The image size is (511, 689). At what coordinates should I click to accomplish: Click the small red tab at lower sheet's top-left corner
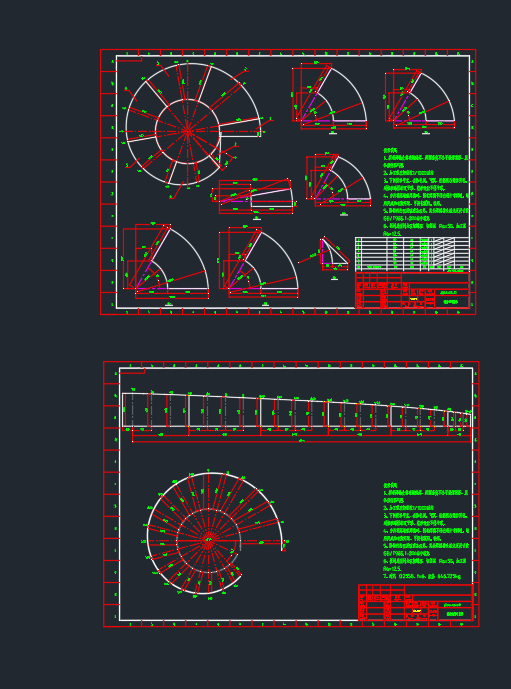click(132, 371)
